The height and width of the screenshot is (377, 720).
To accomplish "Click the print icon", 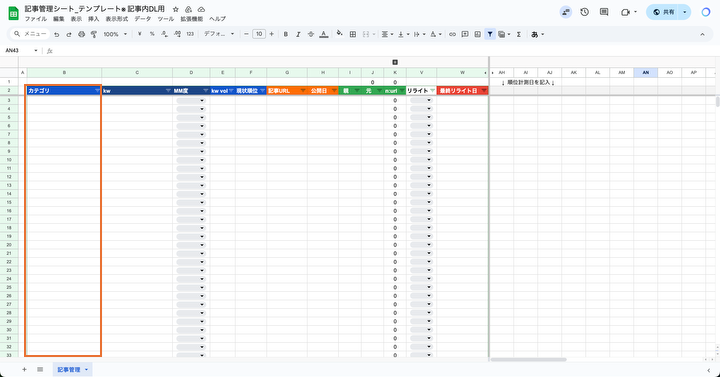I will 82,34.
